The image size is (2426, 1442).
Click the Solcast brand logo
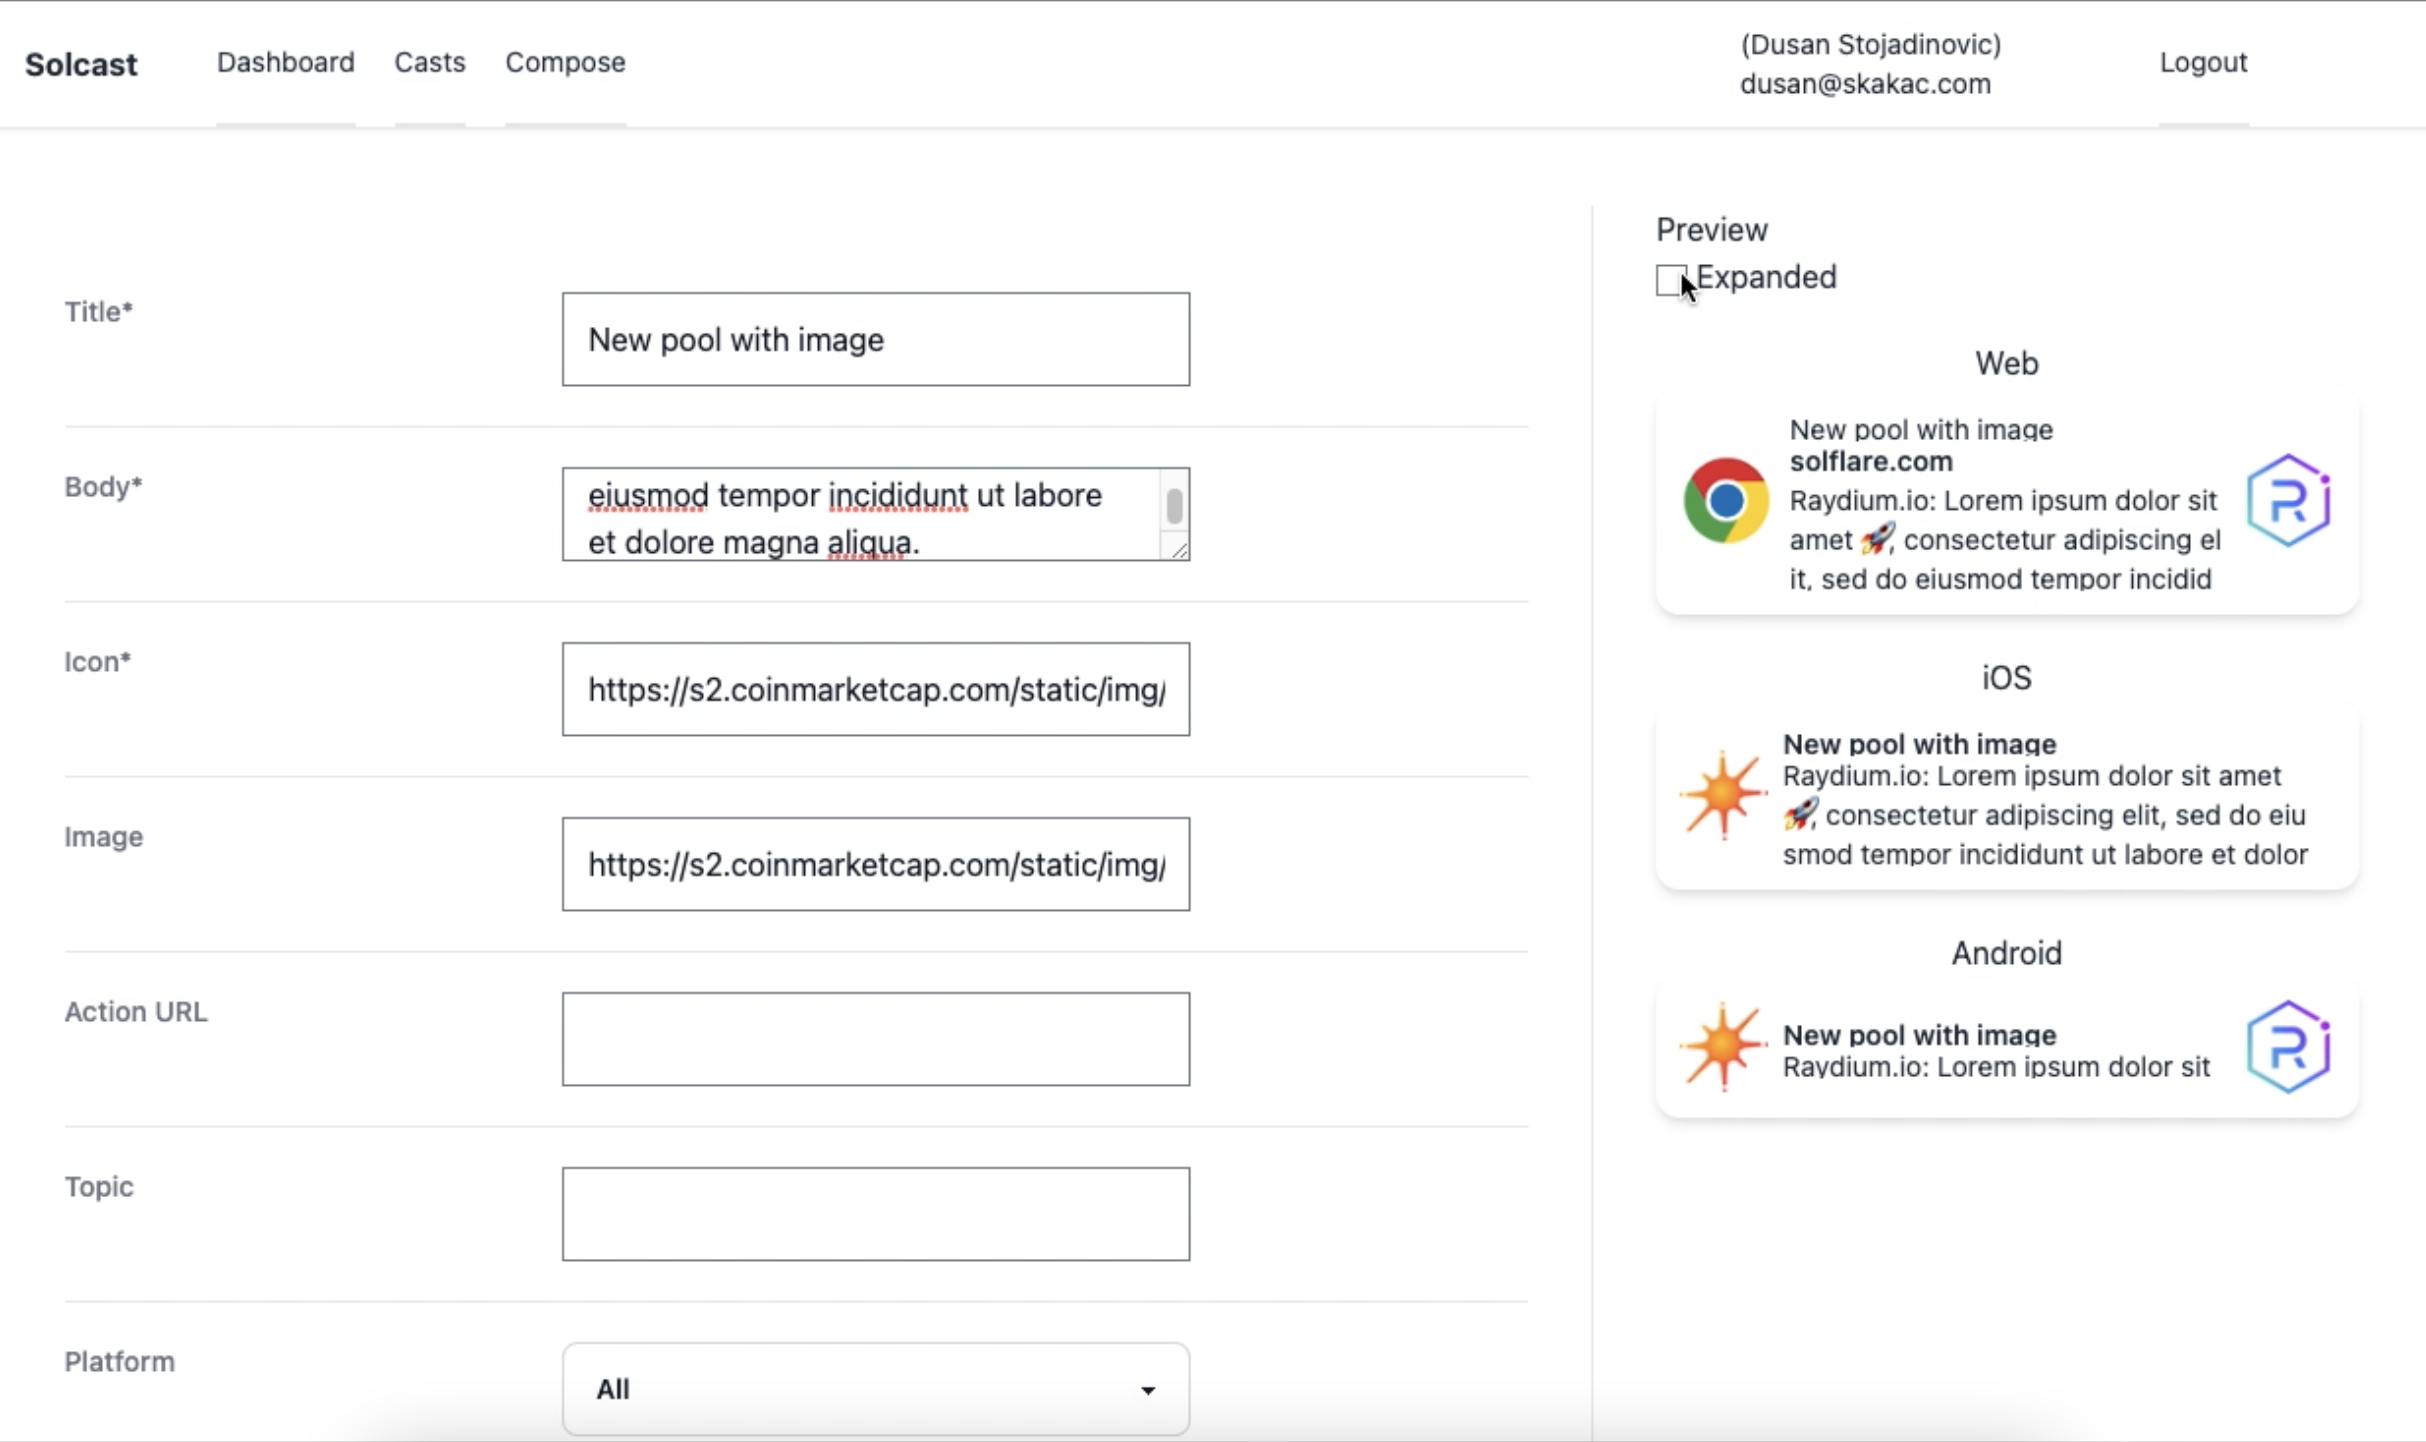81,64
